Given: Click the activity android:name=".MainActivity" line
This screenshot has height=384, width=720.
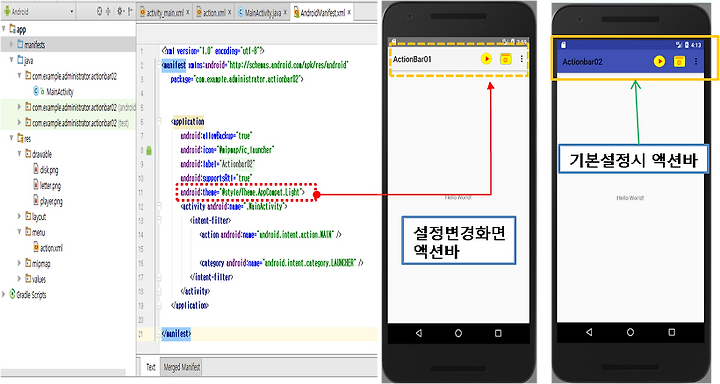Looking at the screenshot, I should (x=234, y=207).
